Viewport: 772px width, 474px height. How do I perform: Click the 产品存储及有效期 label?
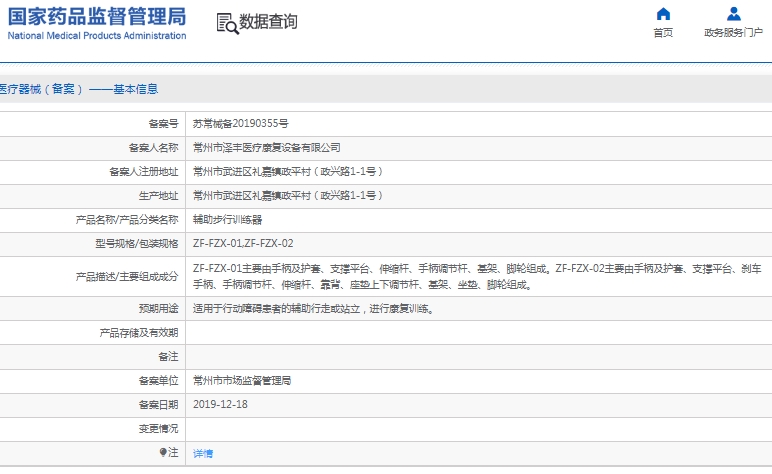pyautogui.click(x=139, y=333)
